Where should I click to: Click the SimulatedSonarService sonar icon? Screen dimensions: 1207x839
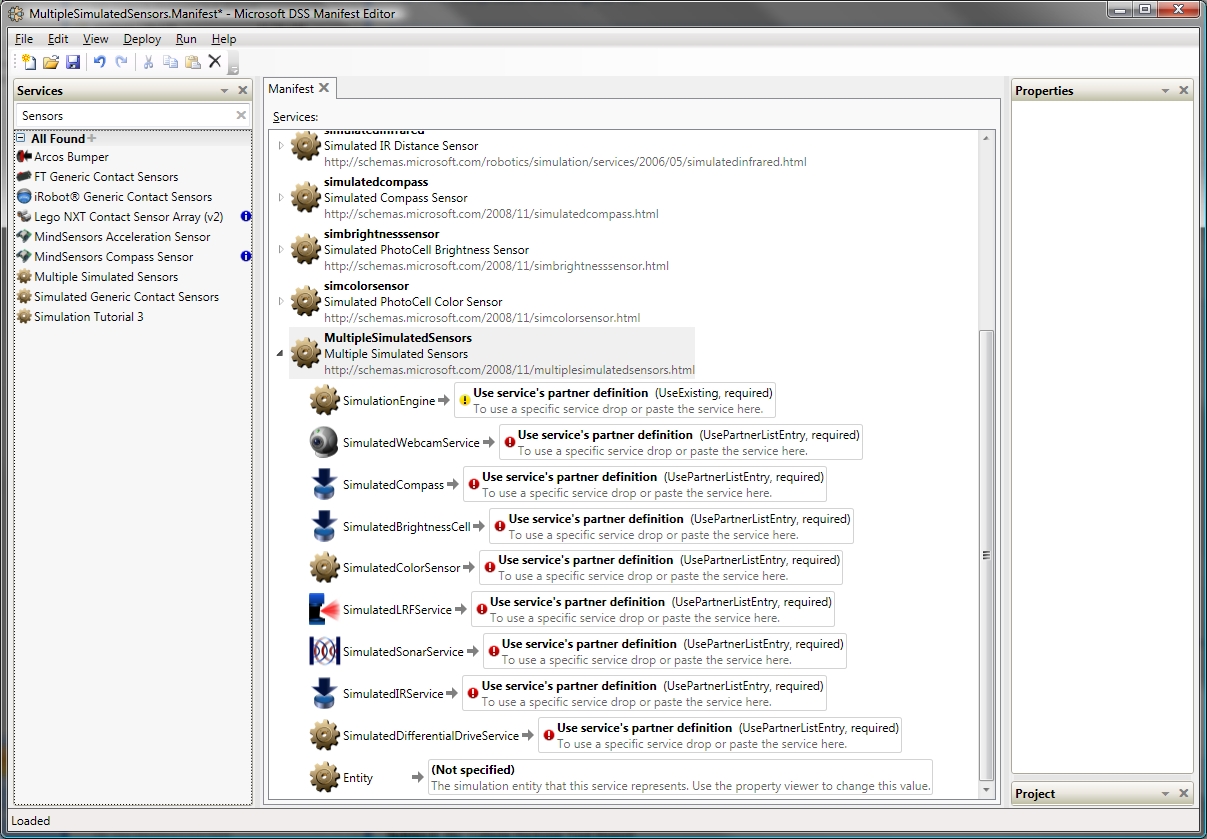point(324,651)
